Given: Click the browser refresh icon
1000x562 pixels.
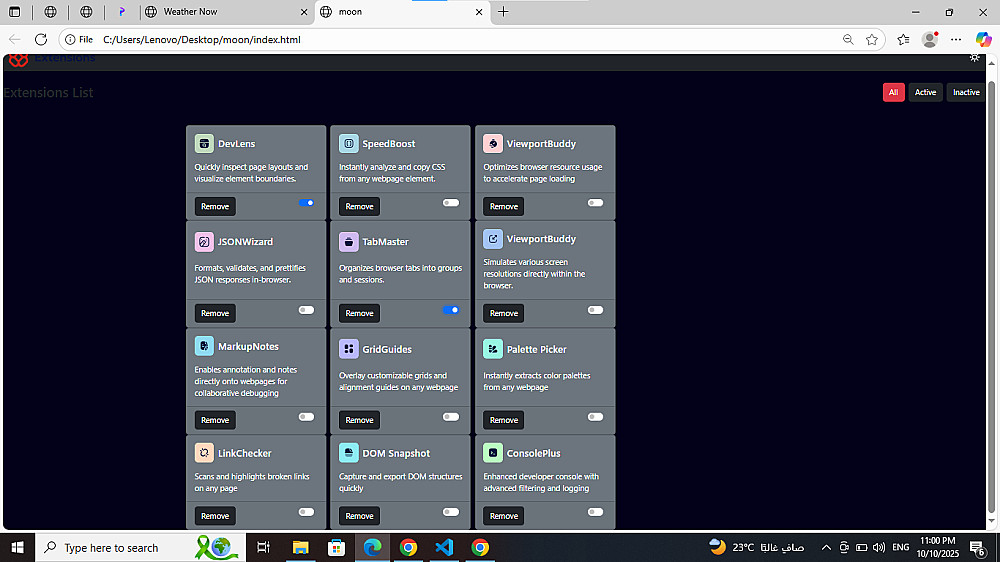Looking at the screenshot, I should point(41,40).
